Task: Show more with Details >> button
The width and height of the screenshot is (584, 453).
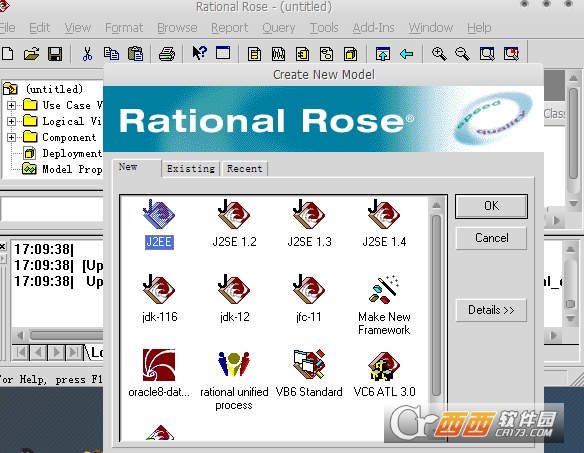Action: (x=491, y=310)
